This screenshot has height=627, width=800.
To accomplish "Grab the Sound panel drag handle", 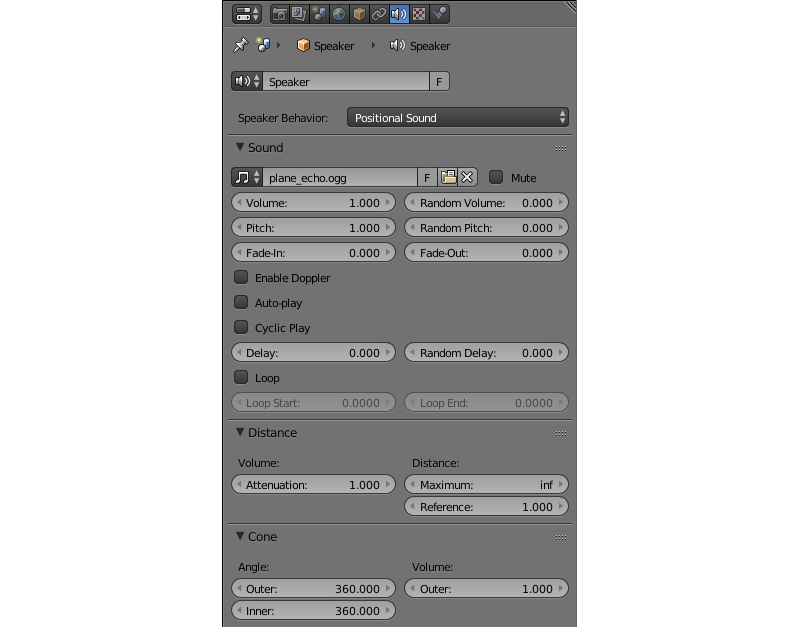I will (x=561, y=148).
